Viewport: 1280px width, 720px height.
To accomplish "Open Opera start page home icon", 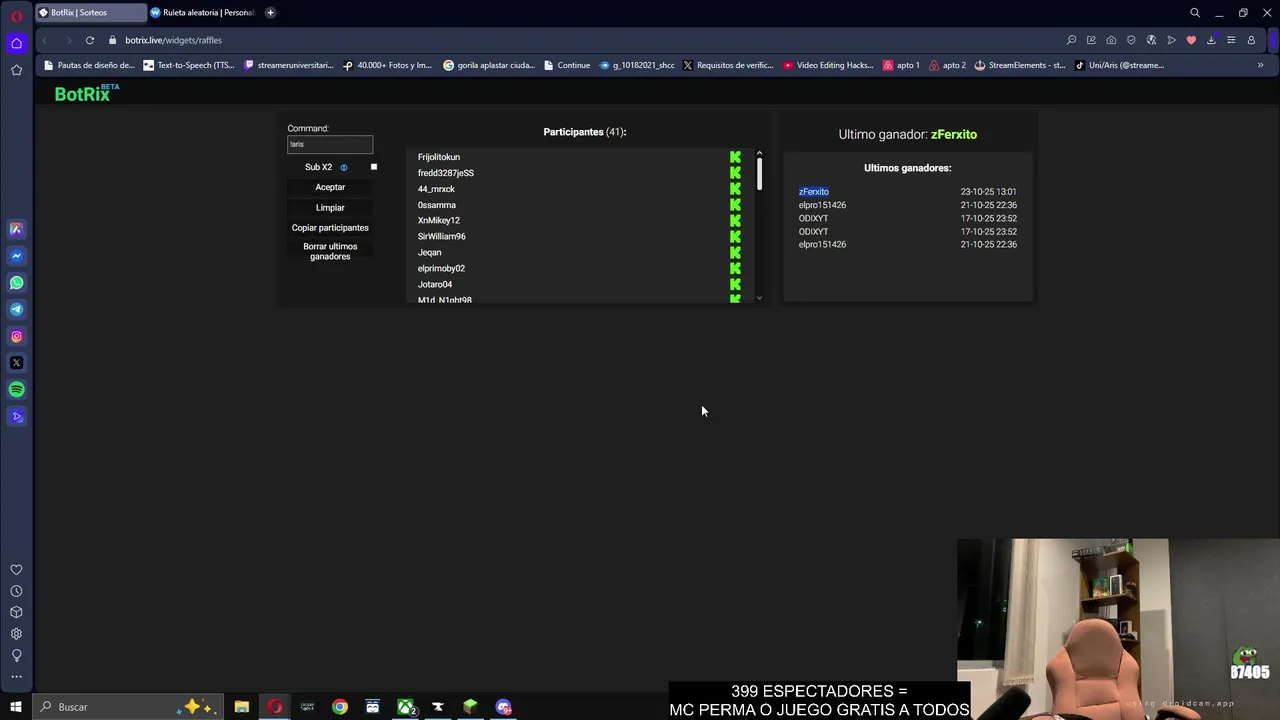I will coord(16,43).
